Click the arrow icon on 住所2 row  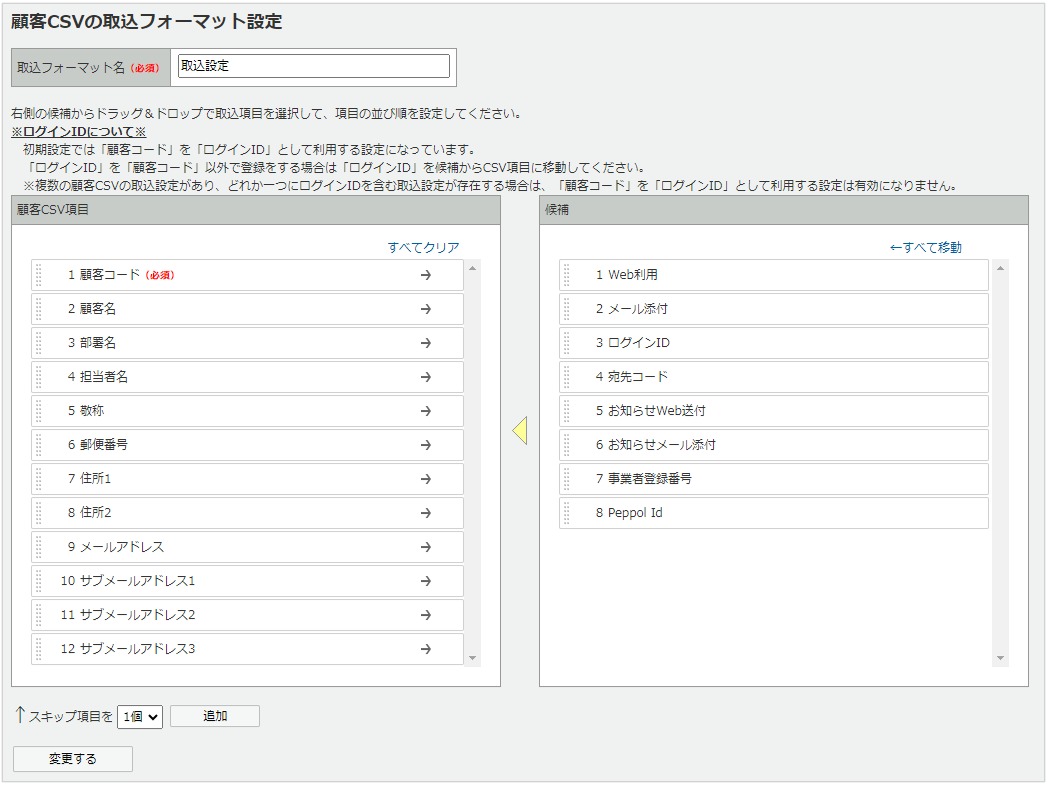click(x=428, y=513)
